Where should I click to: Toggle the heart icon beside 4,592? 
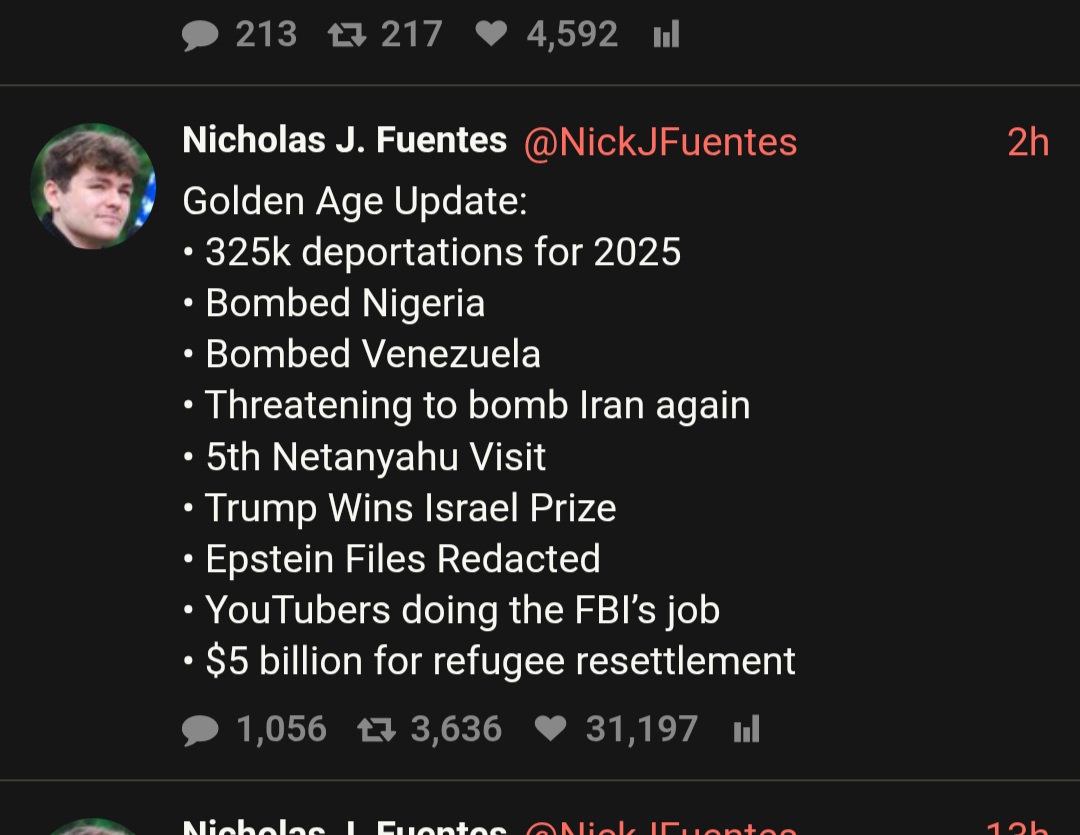coord(491,35)
